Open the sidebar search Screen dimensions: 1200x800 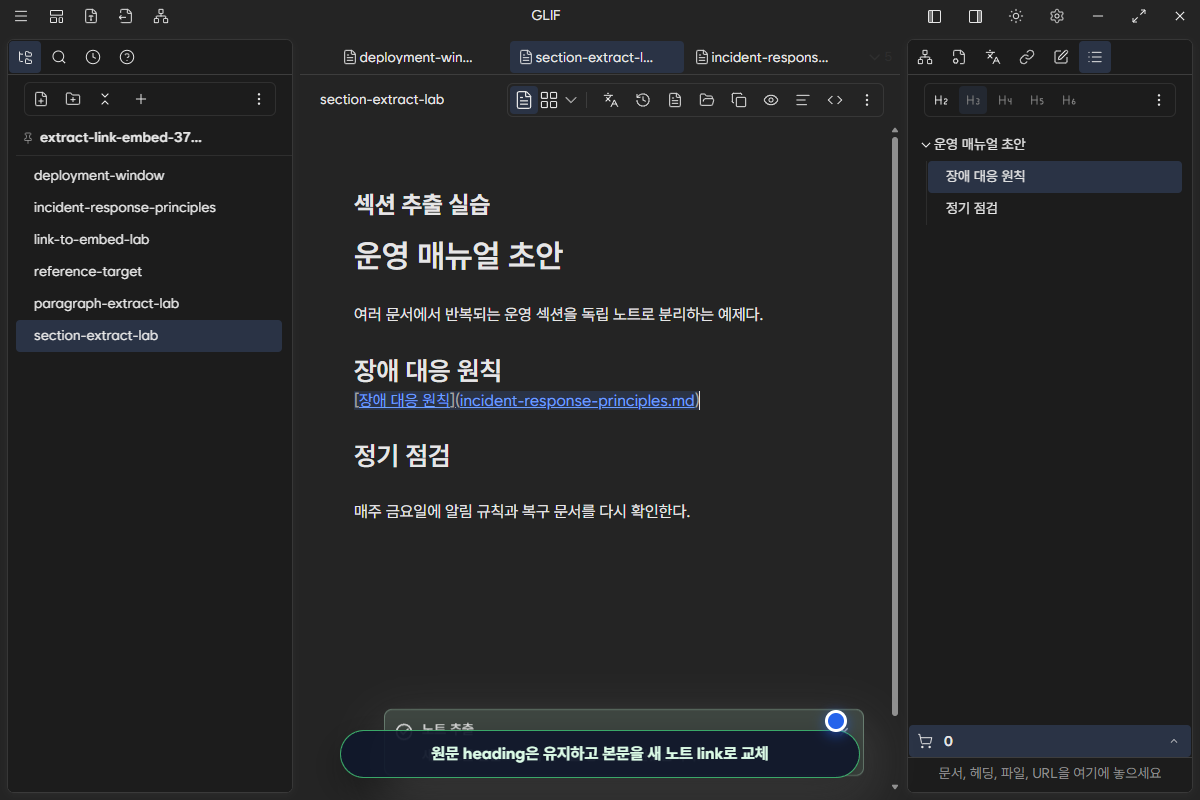[59, 57]
